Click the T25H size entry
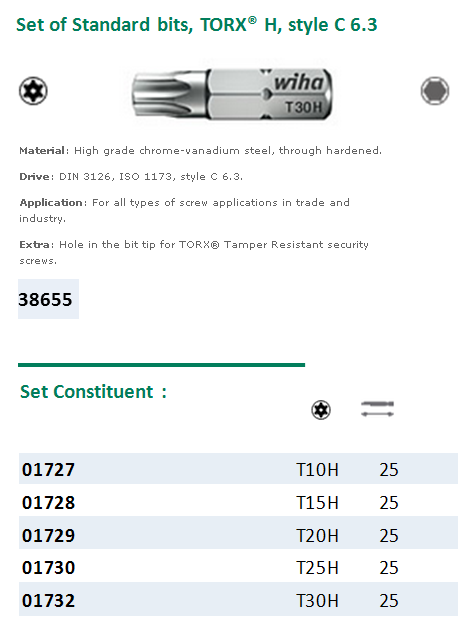The height and width of the screenshot is (635, 476). (317, 568)
